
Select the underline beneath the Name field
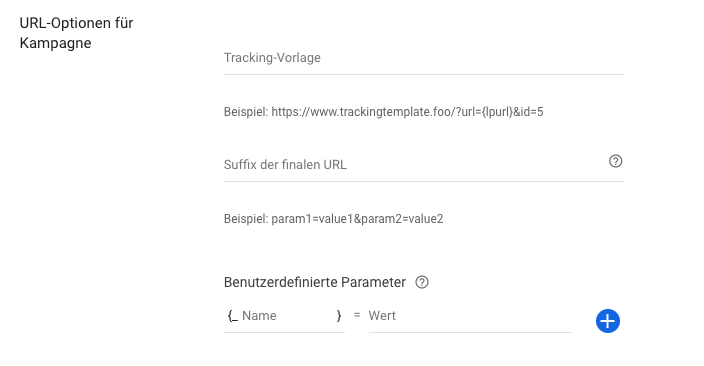pyautogui.click(x=284, y=332)
